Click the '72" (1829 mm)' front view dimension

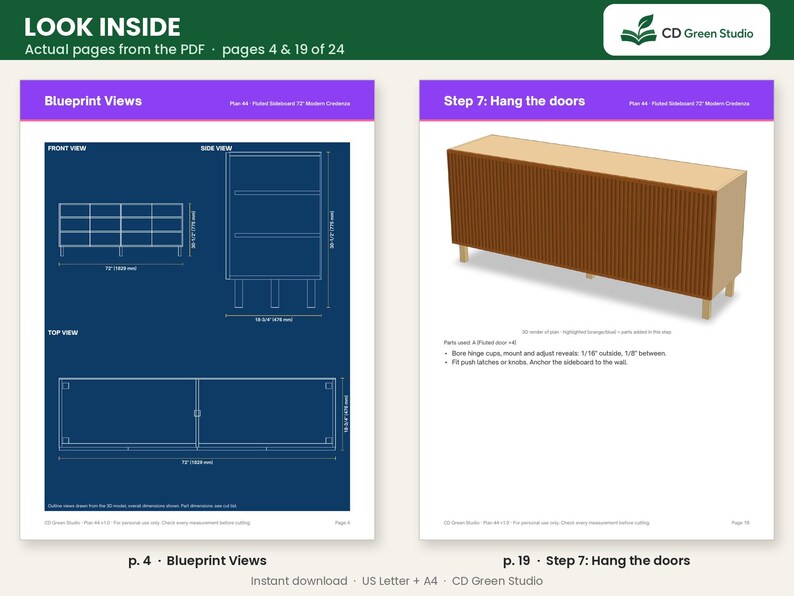point(121,268)
